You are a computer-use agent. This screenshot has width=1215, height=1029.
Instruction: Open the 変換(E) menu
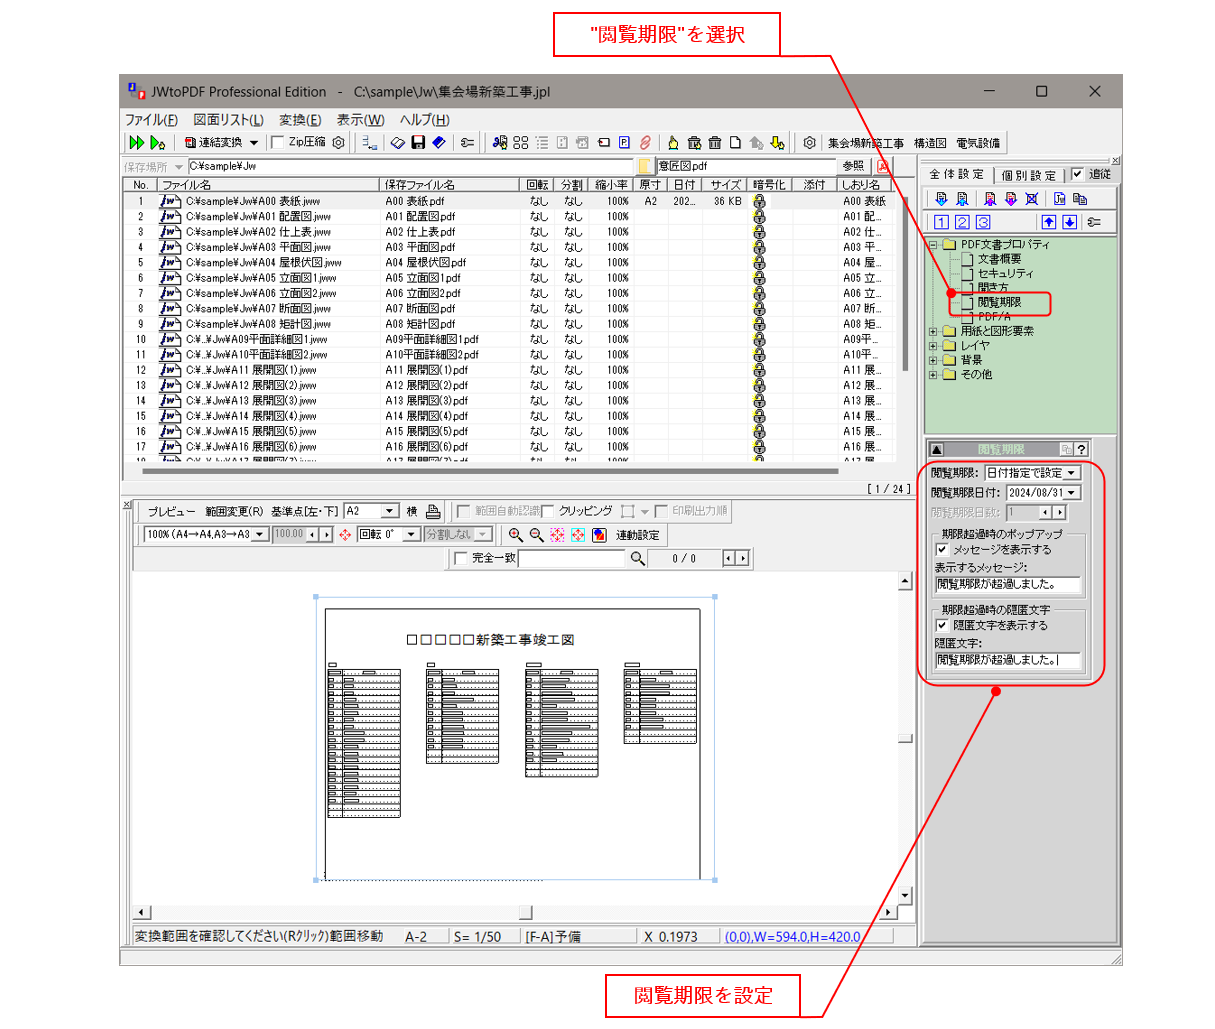click(x=299, y=119)
